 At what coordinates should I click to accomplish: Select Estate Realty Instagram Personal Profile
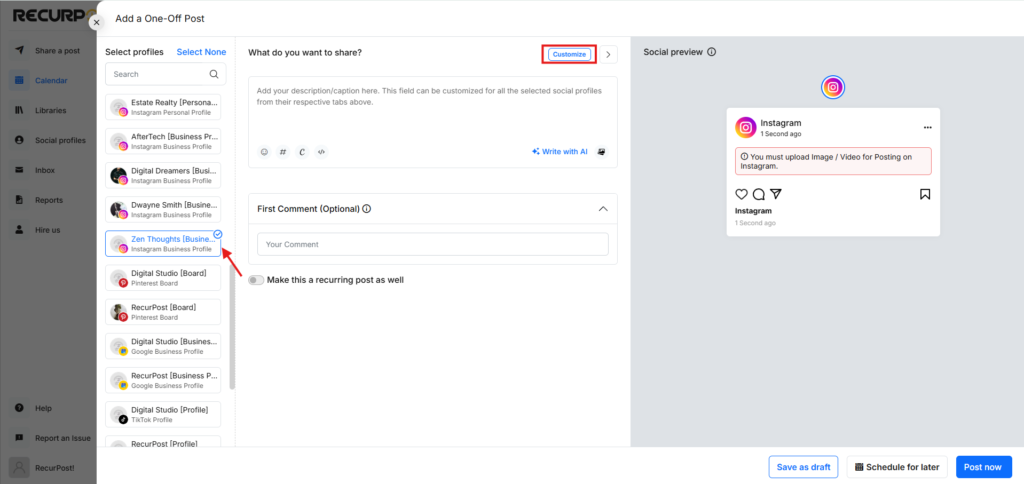point(163,107)
